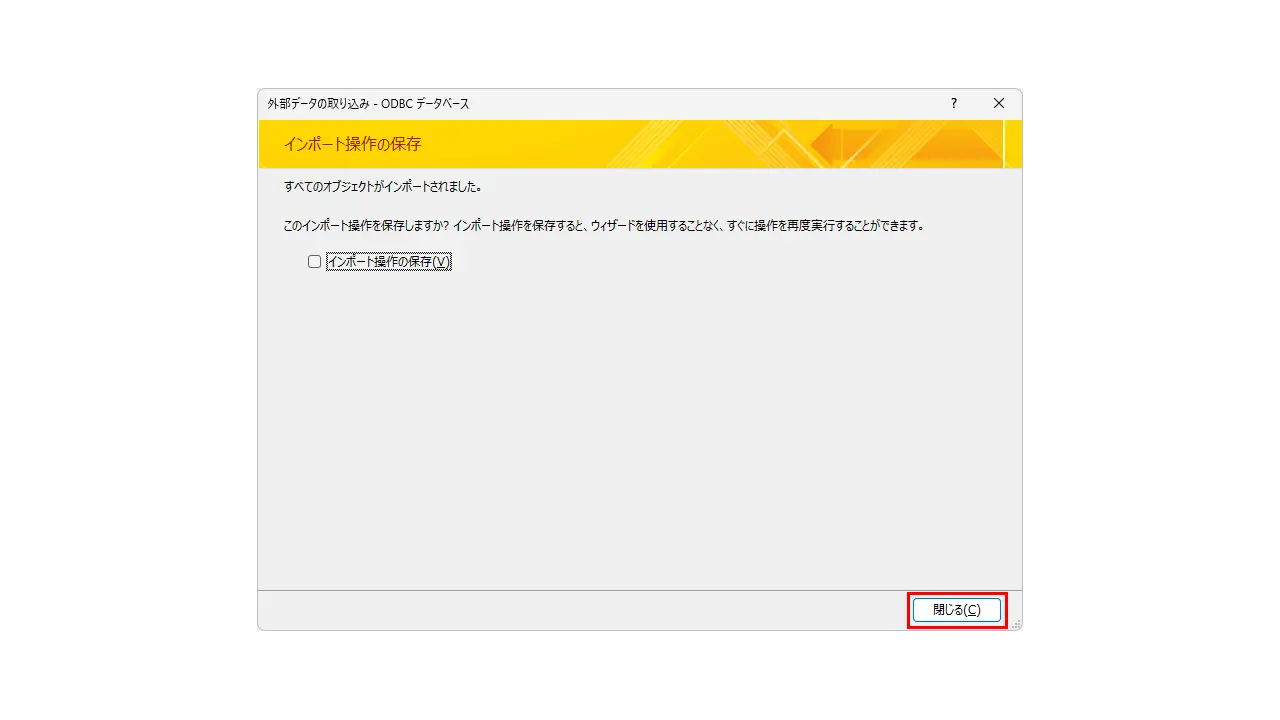Open the ? help button in title bar
The height and width of the screenshot is (720, 1280).
tap(954, 103)
